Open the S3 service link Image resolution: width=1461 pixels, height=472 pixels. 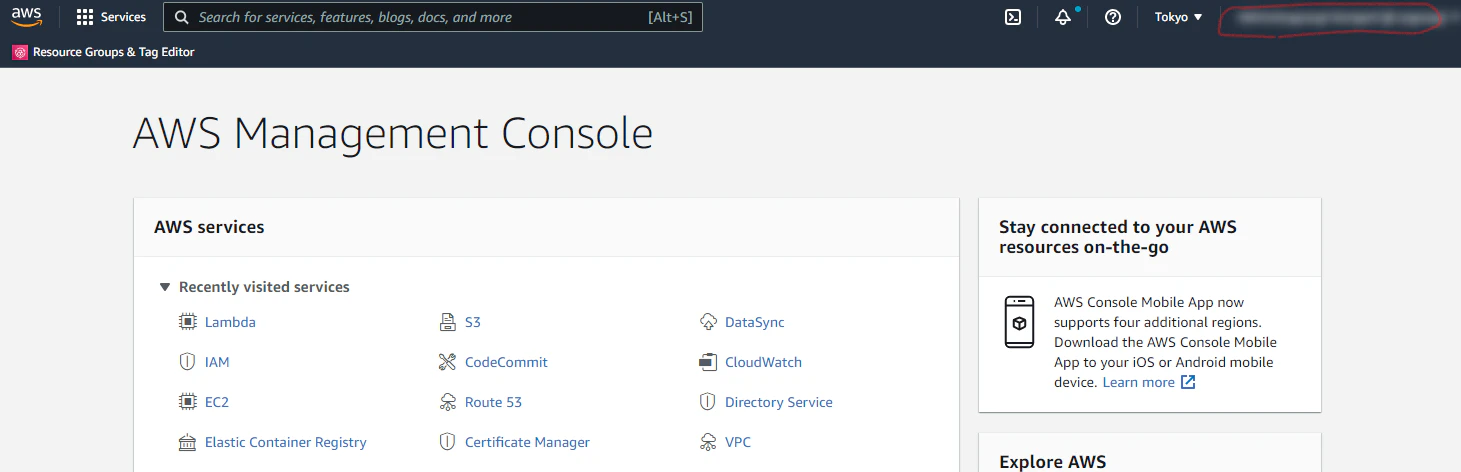(473, 322)
